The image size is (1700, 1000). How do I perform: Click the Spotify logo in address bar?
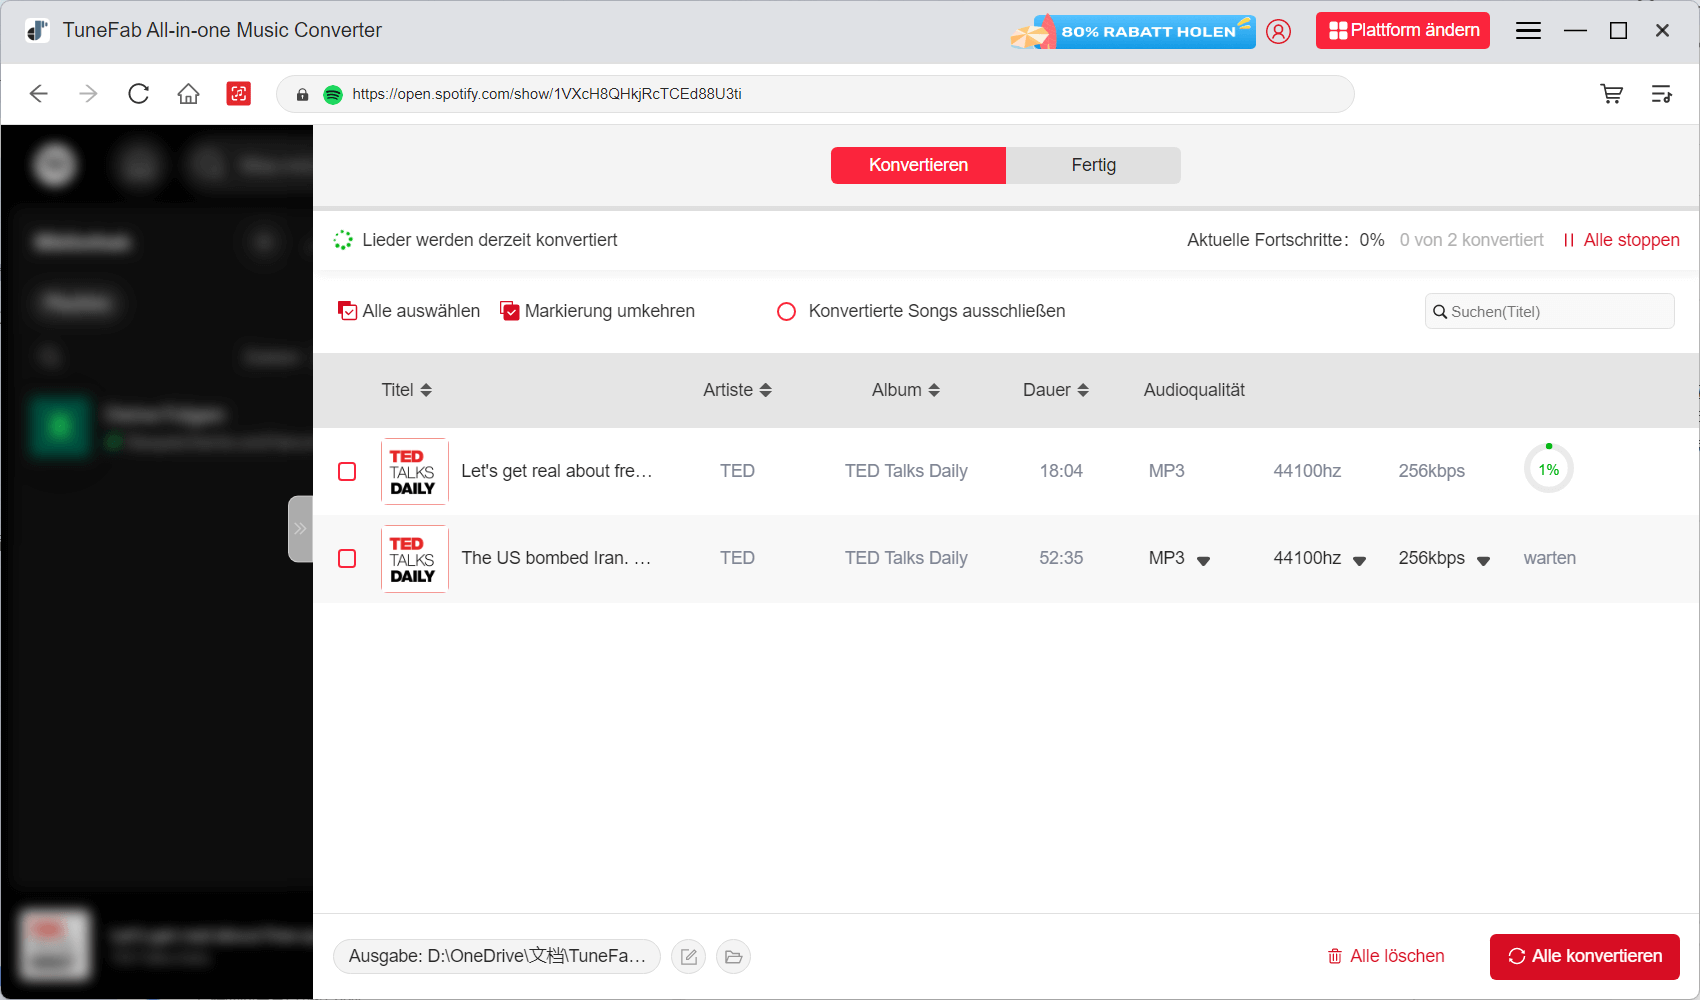(333, 94)
